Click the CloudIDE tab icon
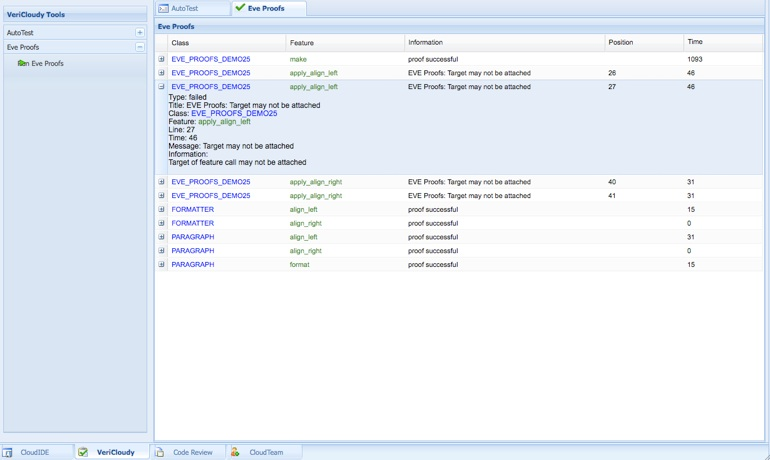Image resolution: width=770 pixels, height=460 pixels. (7, 453)
